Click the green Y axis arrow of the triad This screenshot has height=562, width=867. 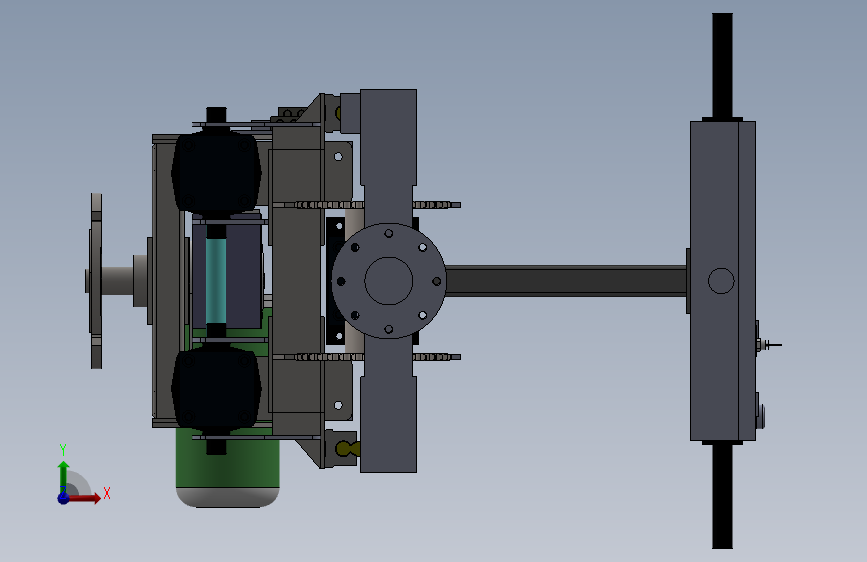[x=64, y=477]
